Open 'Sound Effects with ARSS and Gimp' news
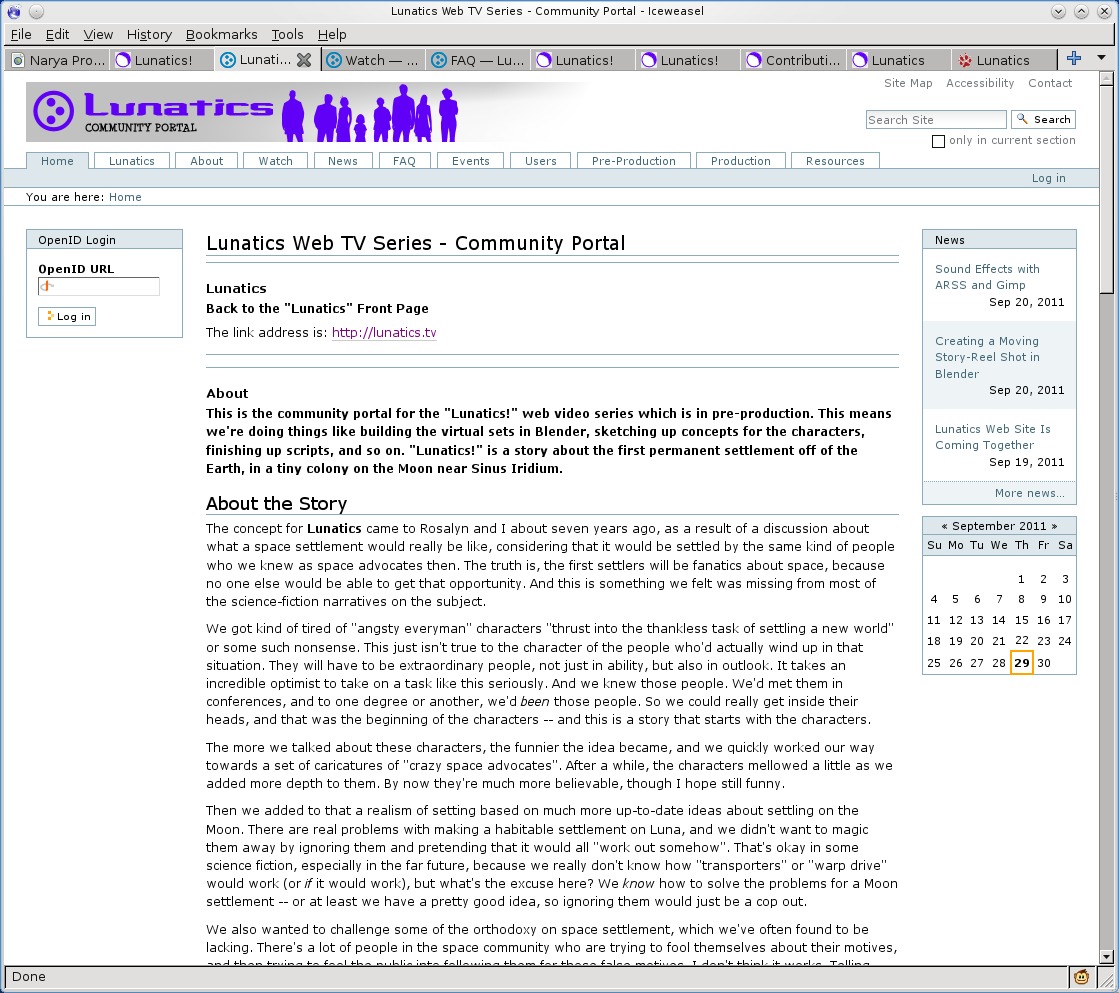This screenshot has width=1119, height=993. click(x=987, y=277)
